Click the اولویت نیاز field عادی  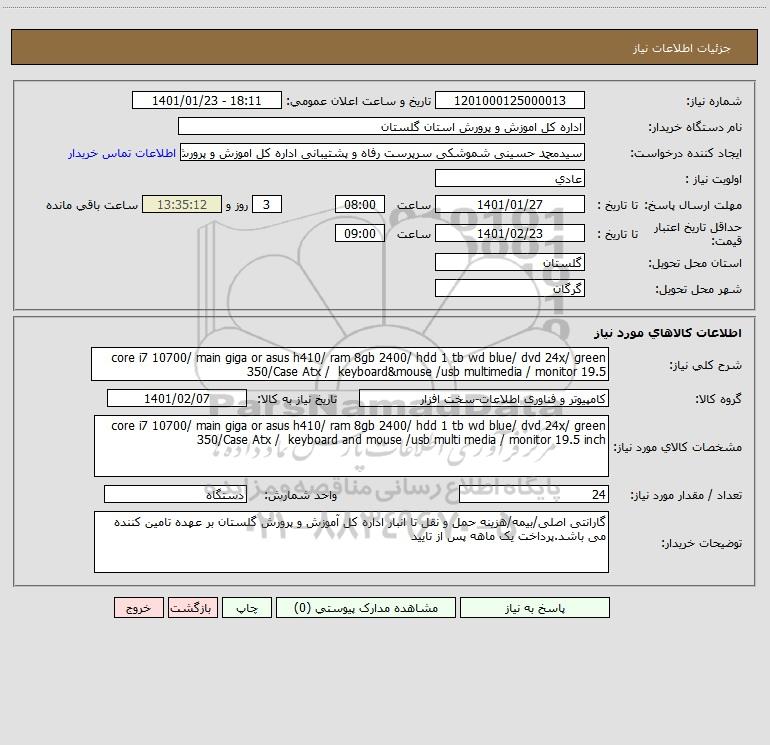coord(510,179)
